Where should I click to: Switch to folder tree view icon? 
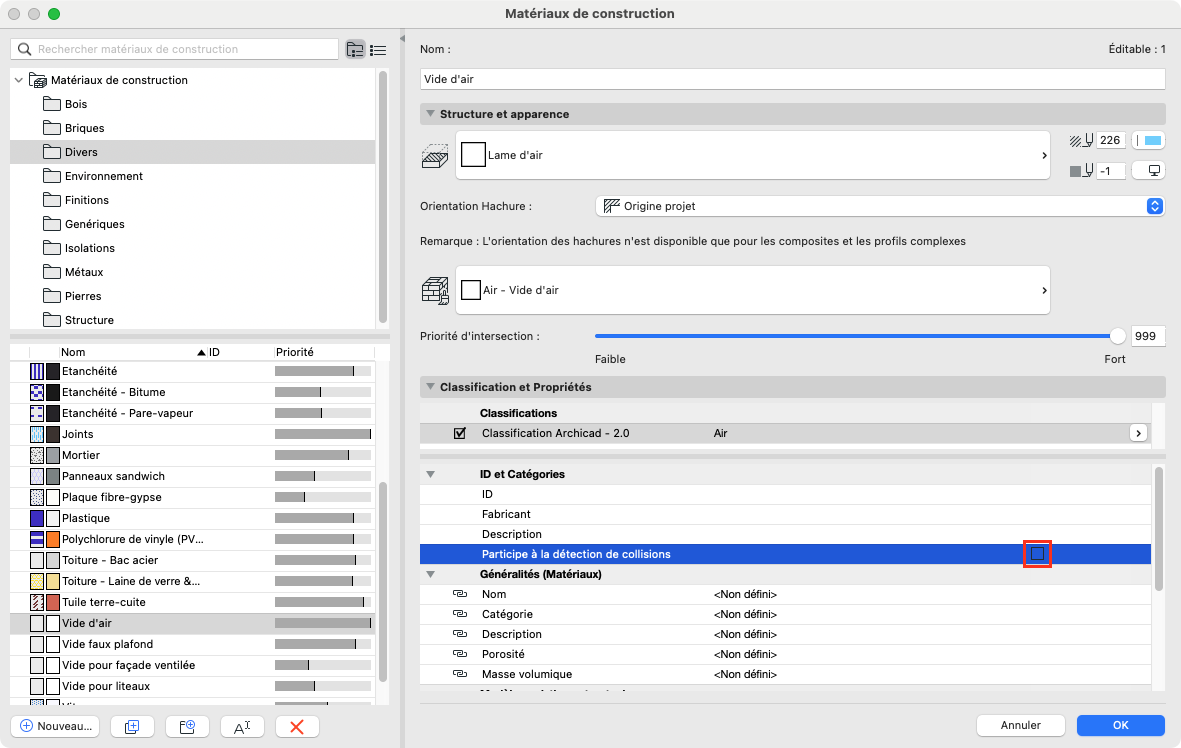355,50
